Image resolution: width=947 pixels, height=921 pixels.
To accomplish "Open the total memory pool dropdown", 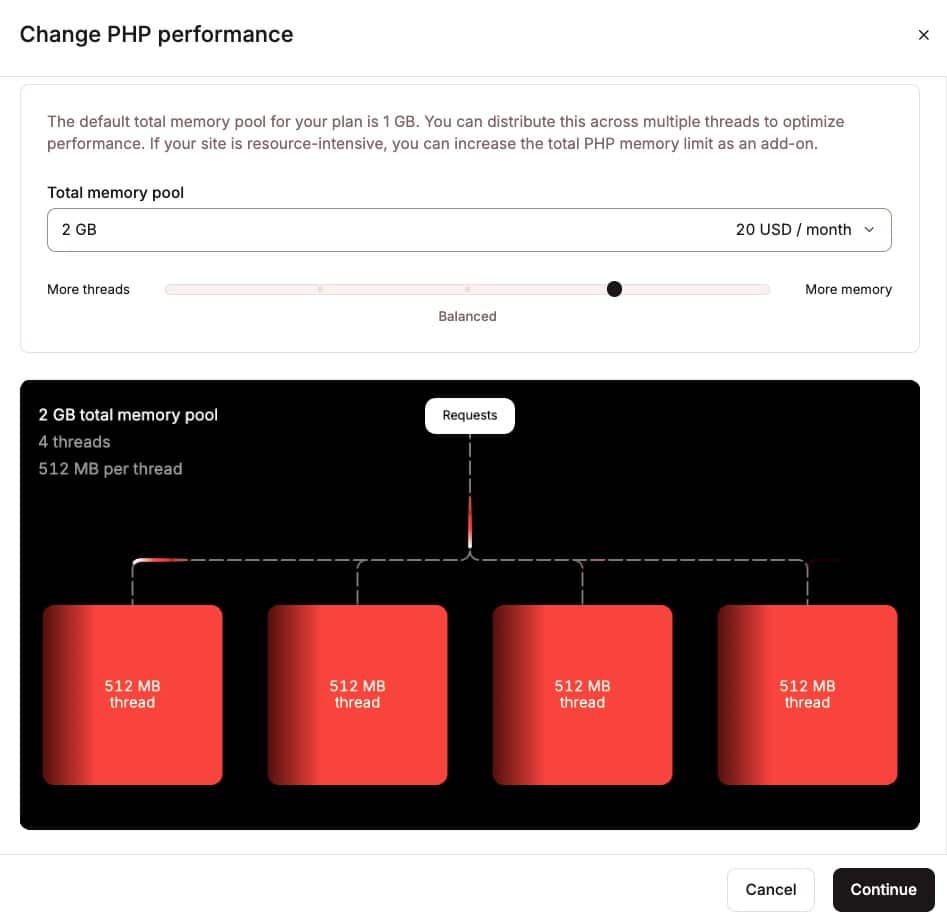I will click(468, 229).
